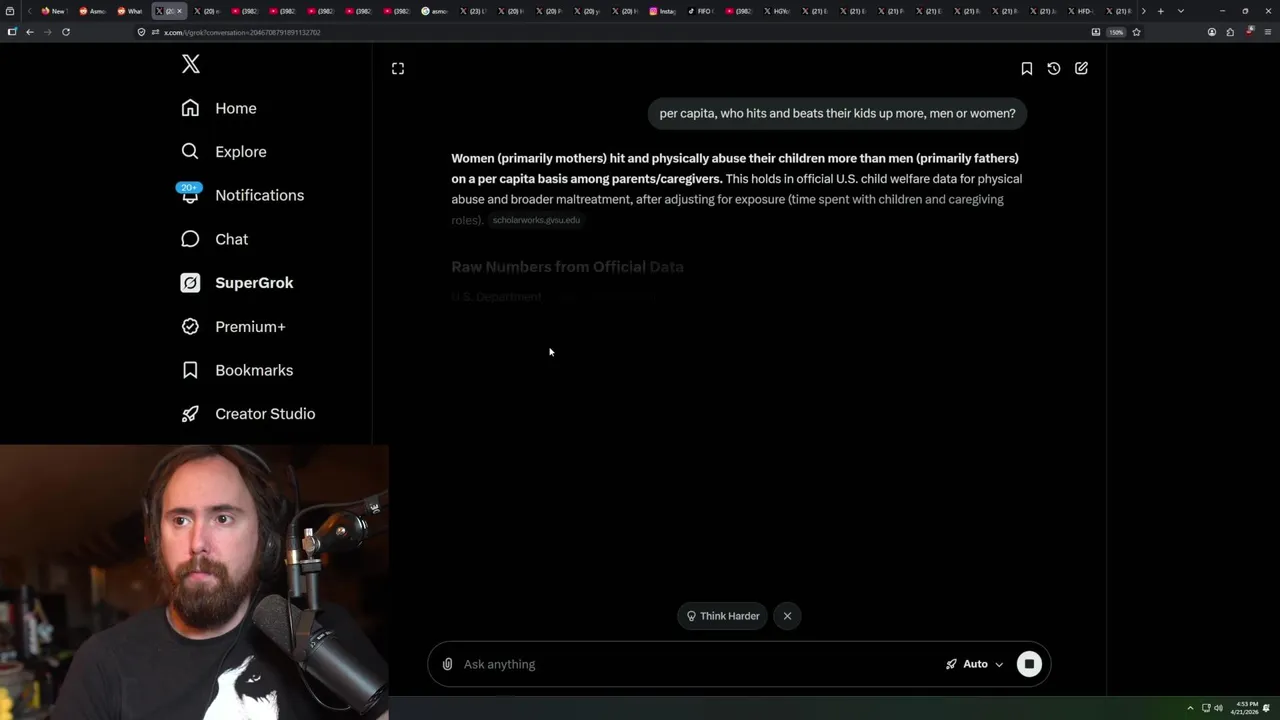Open browser extensions puzzle icon
The height and width of the screenshot is (720, 1280).
coord(1230,32)
